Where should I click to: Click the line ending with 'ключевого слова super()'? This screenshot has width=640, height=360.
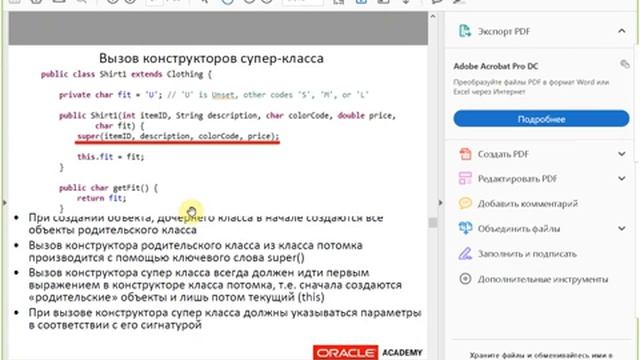[167, 258]
